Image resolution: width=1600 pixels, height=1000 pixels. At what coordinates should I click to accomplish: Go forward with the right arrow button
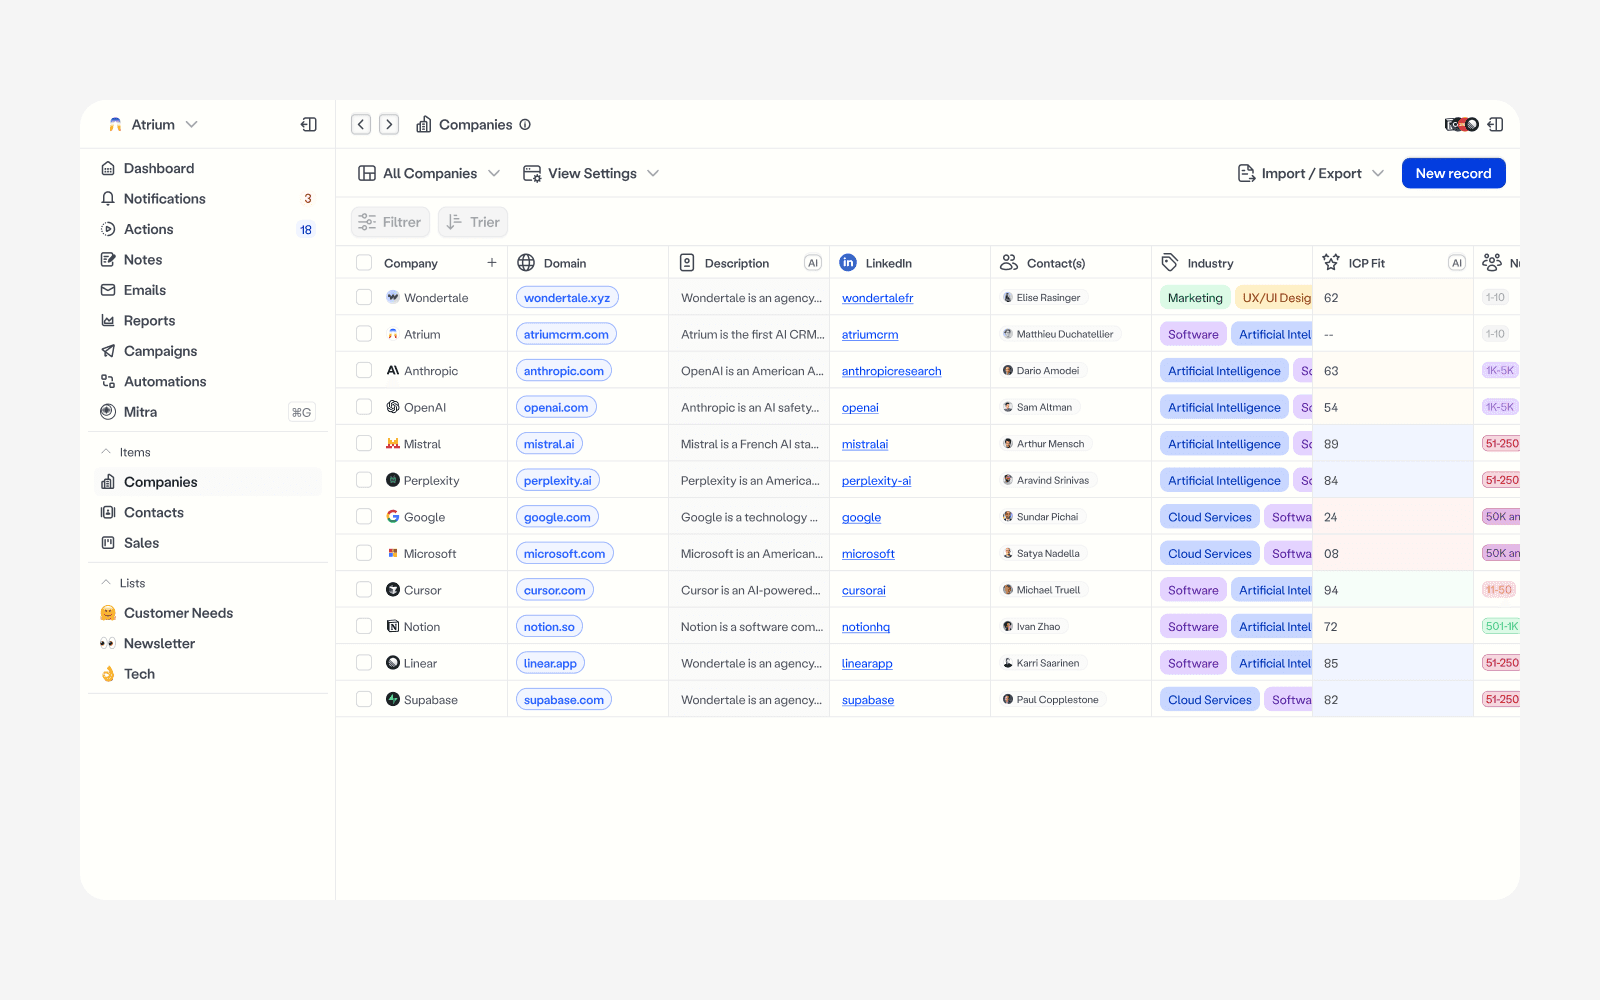pos(389,125)
